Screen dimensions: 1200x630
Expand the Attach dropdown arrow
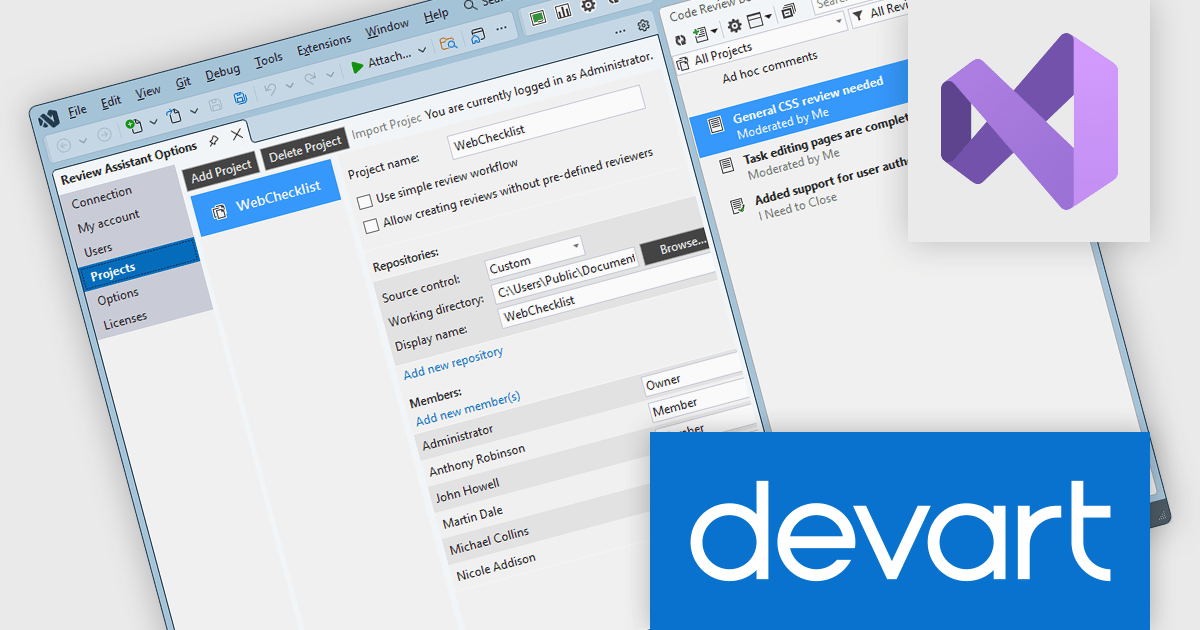422,49
